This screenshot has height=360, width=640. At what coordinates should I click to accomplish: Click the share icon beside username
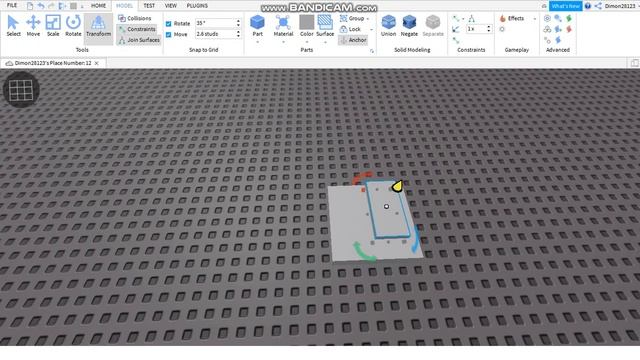pos(598,6)
